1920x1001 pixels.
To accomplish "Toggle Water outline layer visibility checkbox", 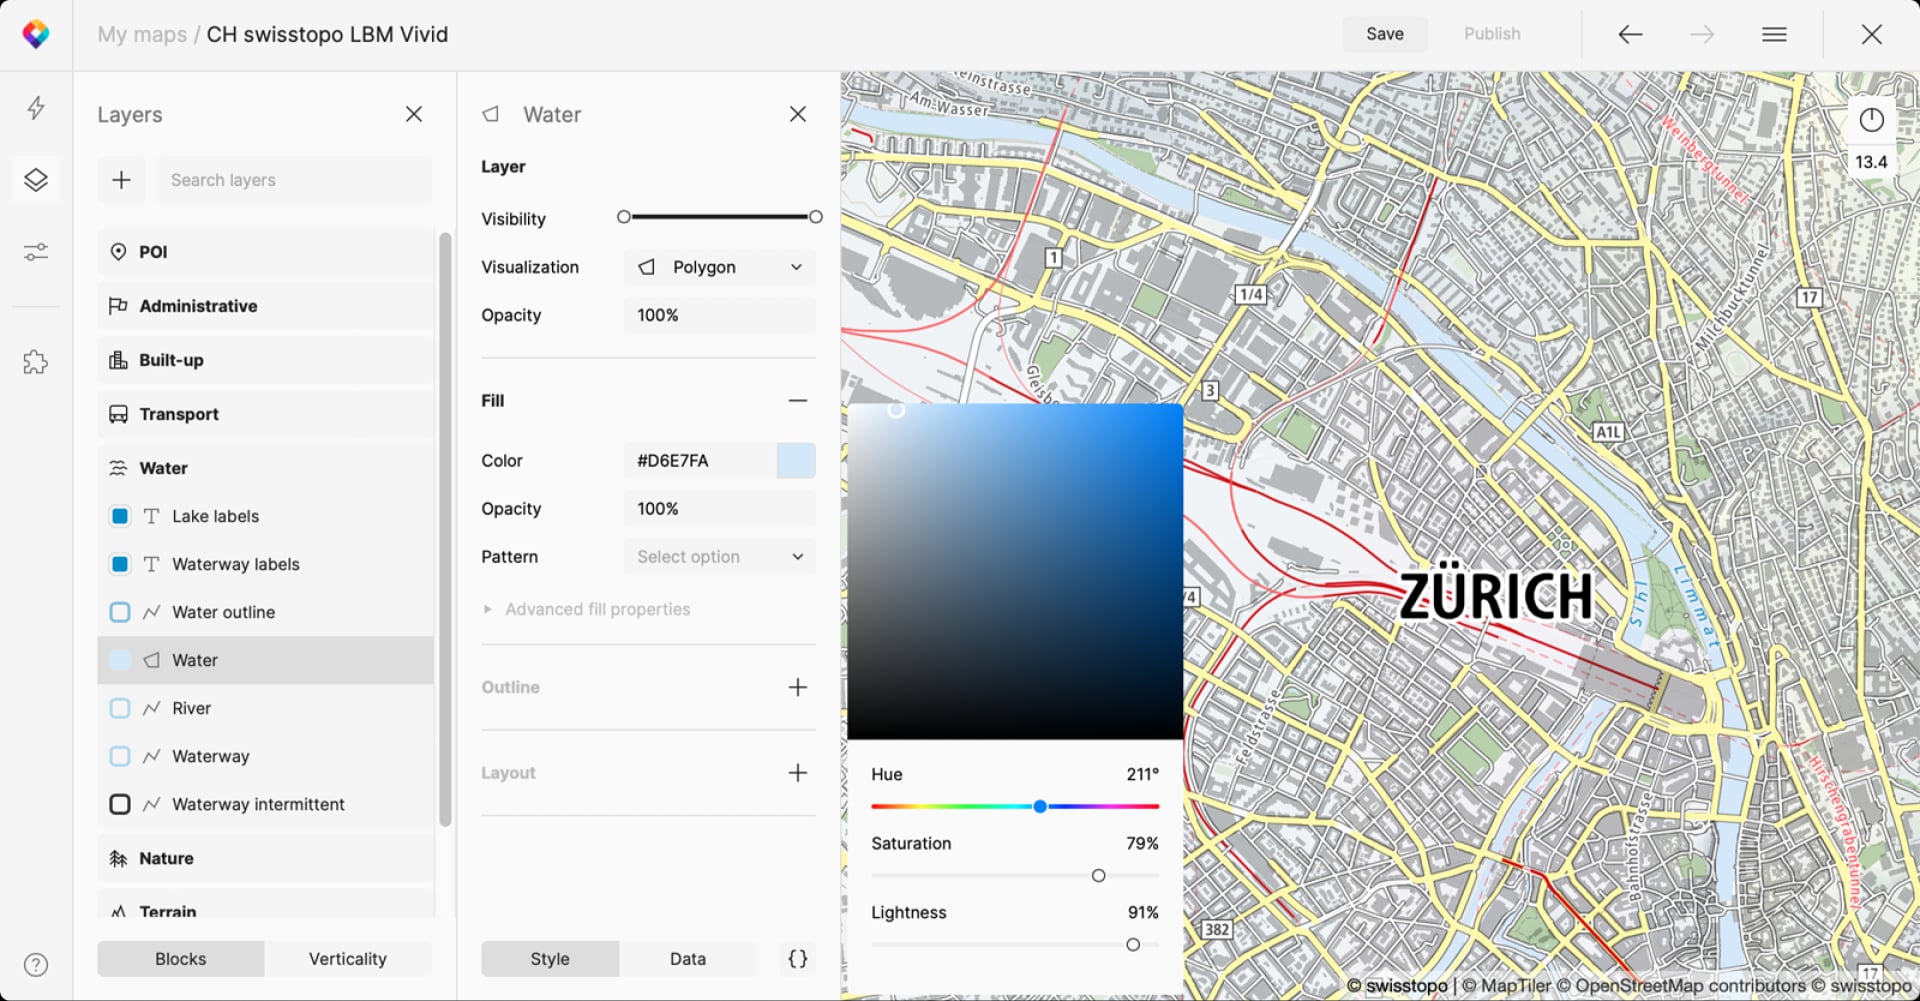I will [x=120, y=612].
